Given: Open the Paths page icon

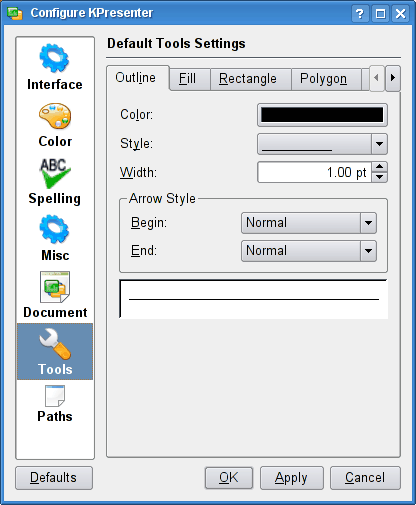Looking at the screenshot, I should [x=55, y=396].
